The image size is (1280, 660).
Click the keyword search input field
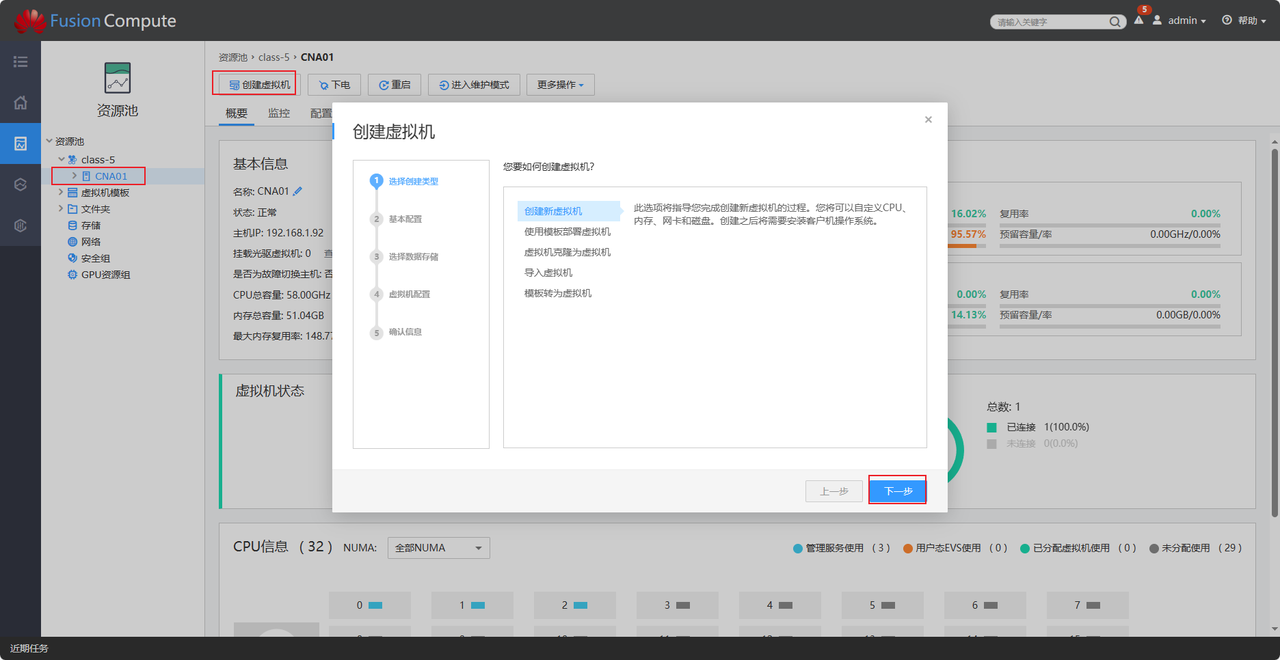tap(1050, 22)
